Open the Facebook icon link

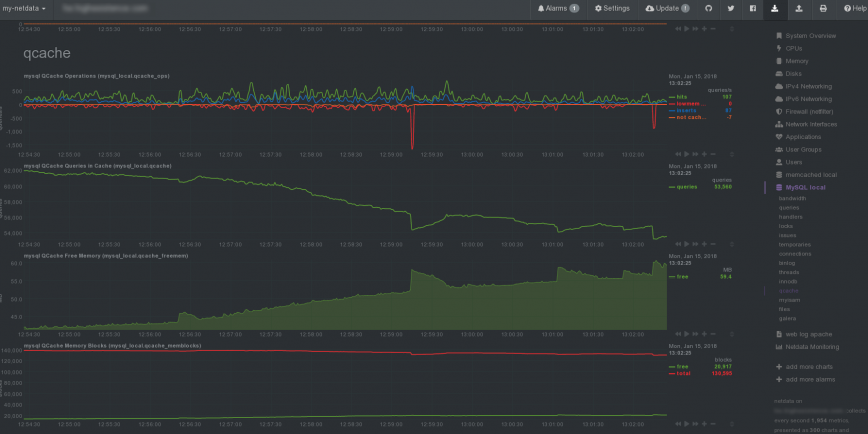click(x=753, y=8)
